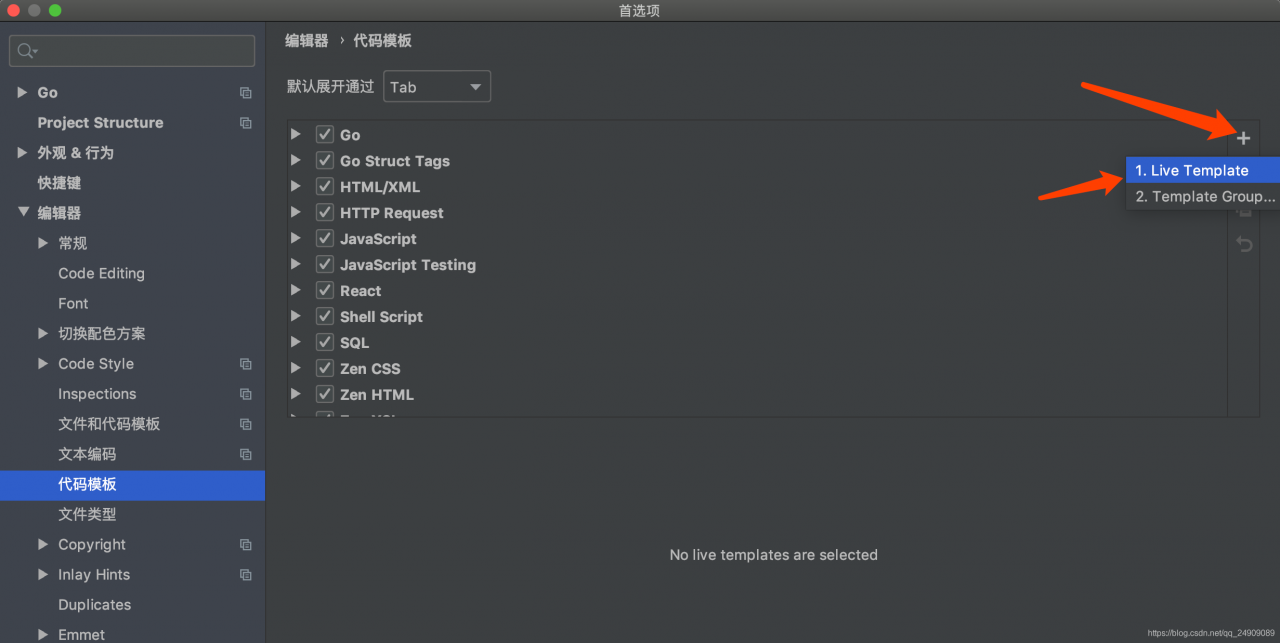The image size is (1280, 643).
Task: Disable the JavaScript Testing template group
Action: click(324, 264)
